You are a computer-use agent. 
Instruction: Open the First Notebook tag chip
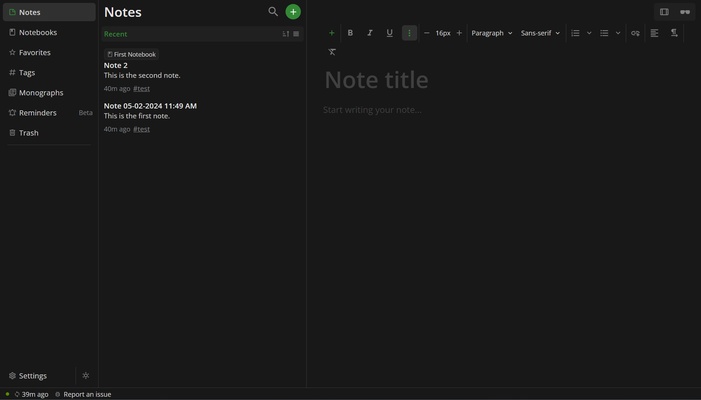131,54
